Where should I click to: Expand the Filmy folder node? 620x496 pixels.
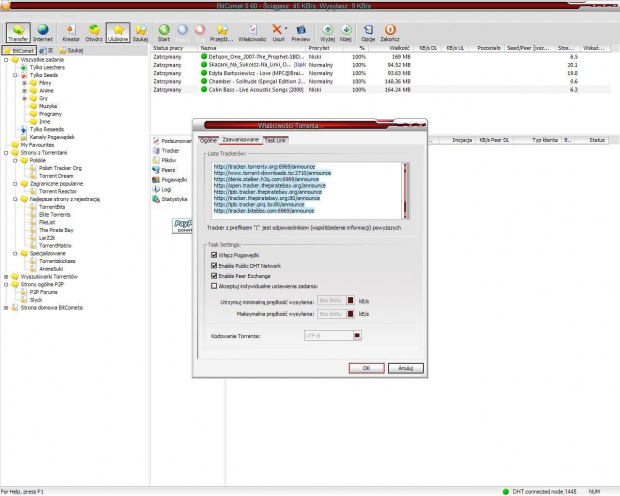tap(24, 83)
